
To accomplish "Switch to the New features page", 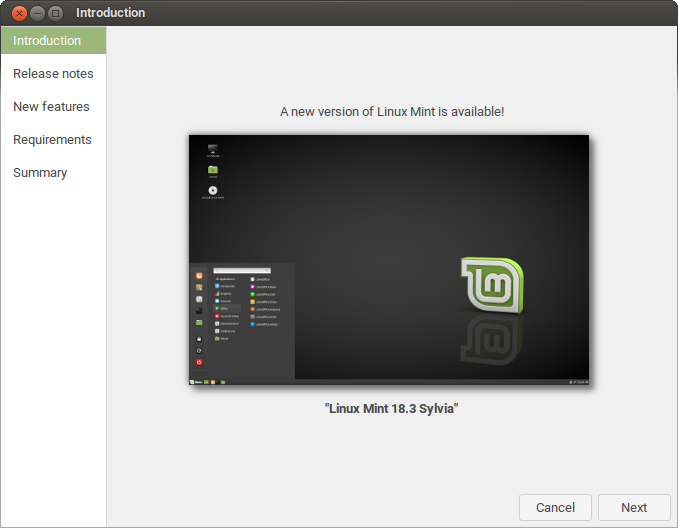I will point(51,107).
